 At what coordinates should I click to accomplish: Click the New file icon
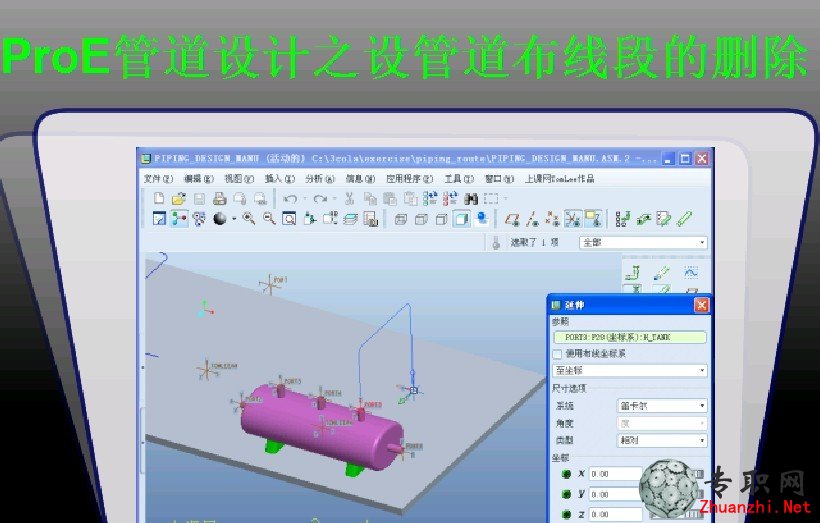coord(159,199)
